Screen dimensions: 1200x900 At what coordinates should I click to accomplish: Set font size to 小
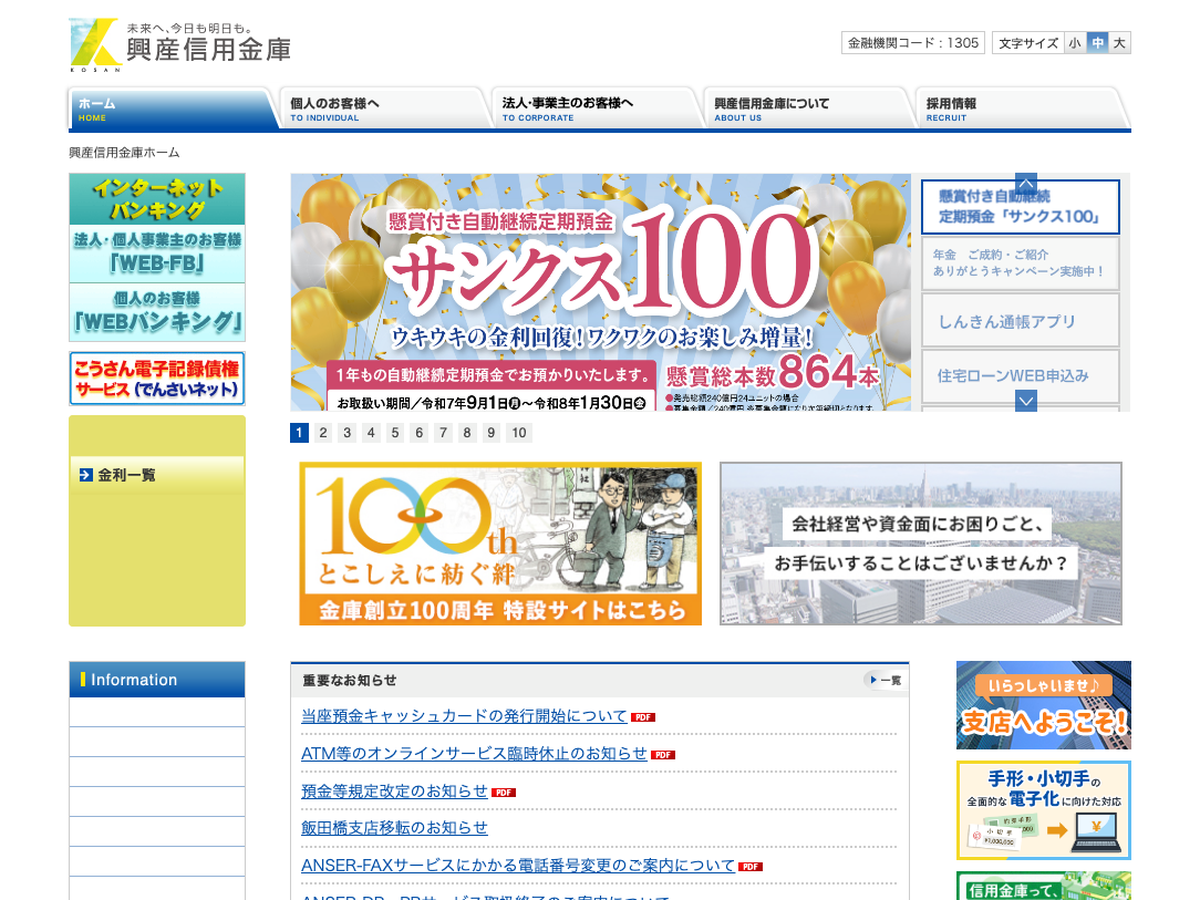(1074, 43)
